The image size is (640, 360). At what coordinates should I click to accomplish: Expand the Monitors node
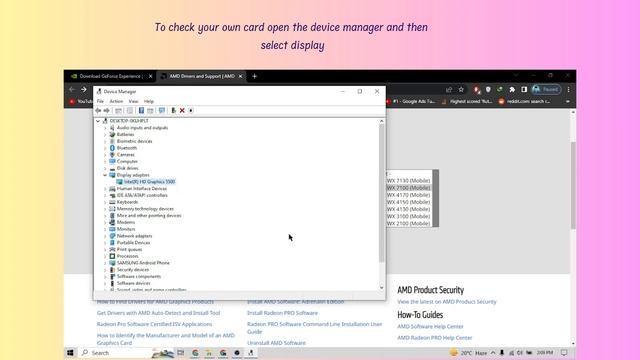[105, 229]
